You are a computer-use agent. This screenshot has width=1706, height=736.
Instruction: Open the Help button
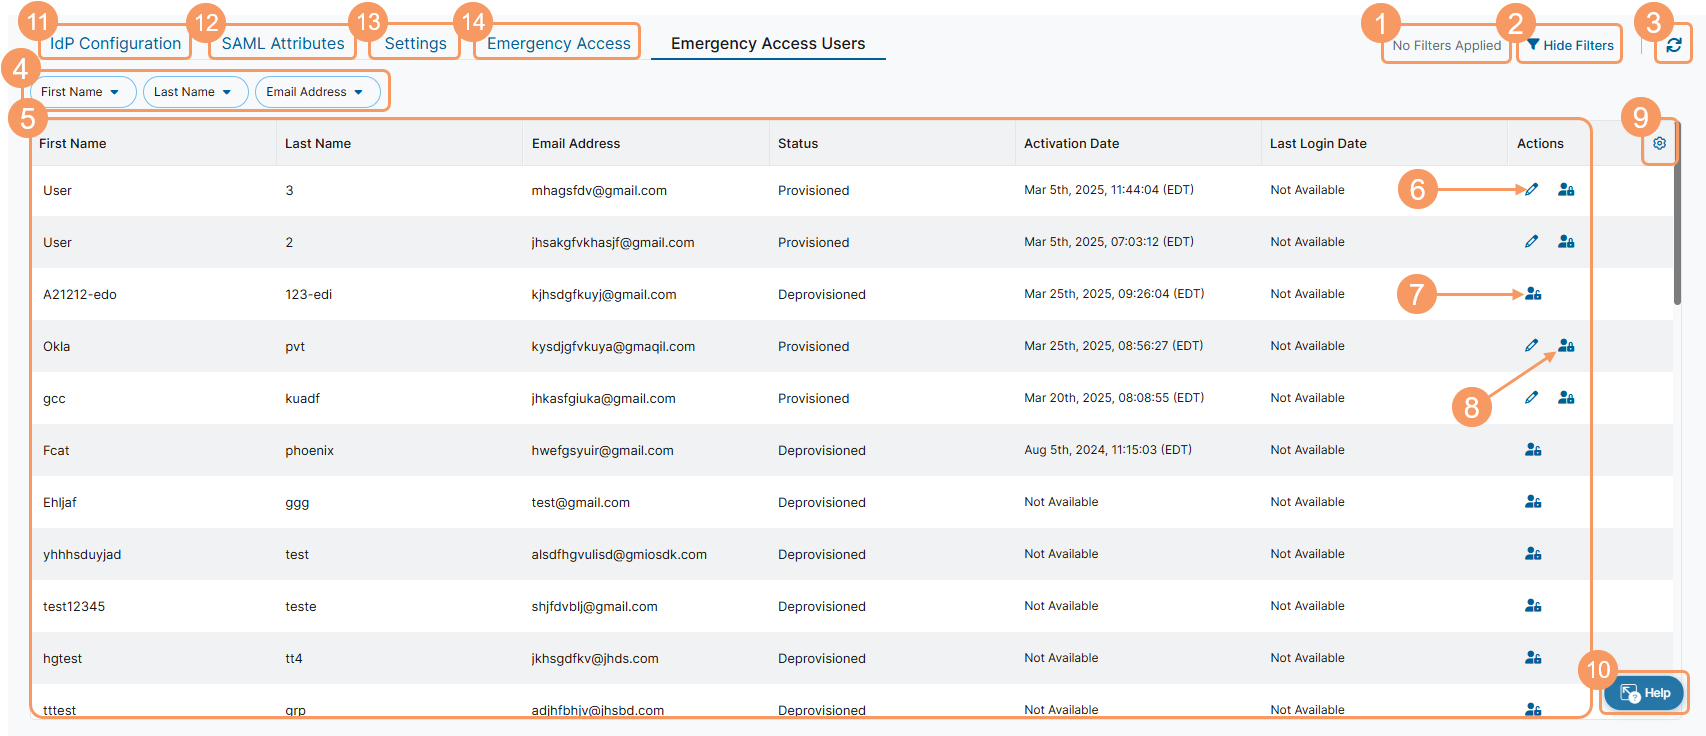click(1644, 693)
